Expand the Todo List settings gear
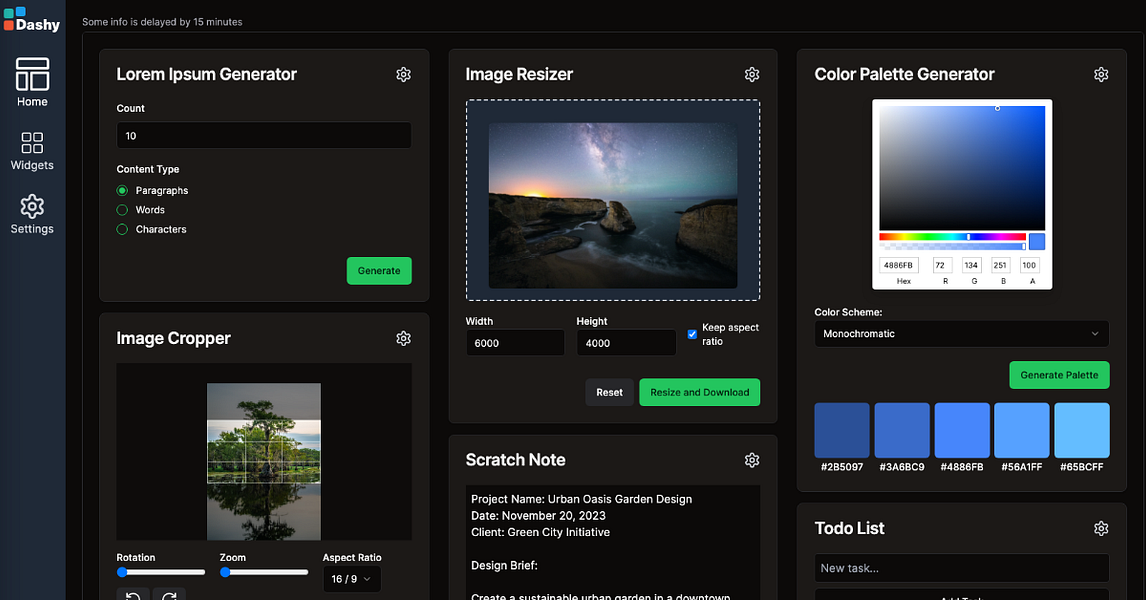1146x600 pixels. [x=1101, y=528]
